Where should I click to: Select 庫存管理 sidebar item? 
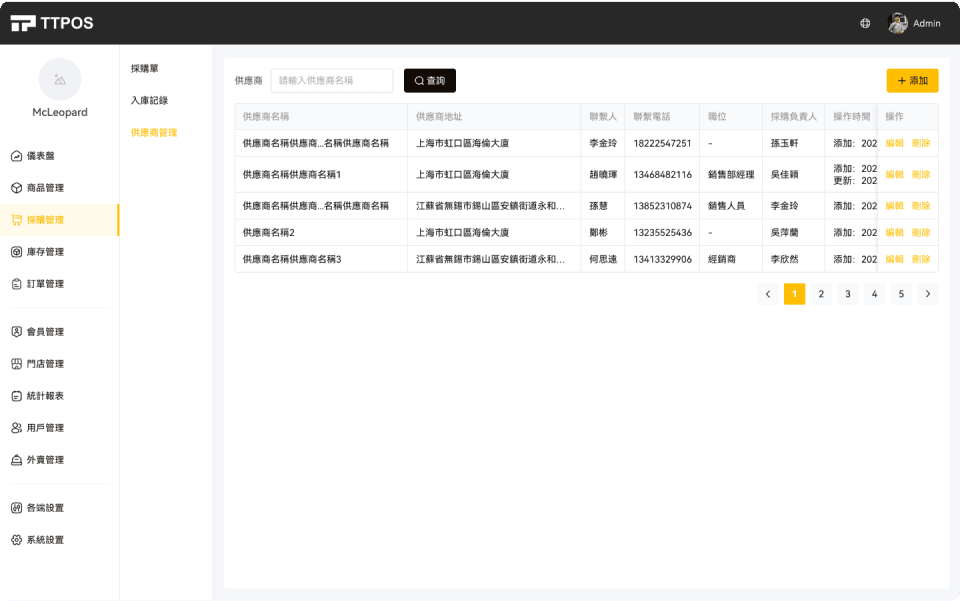coord(45,252)
